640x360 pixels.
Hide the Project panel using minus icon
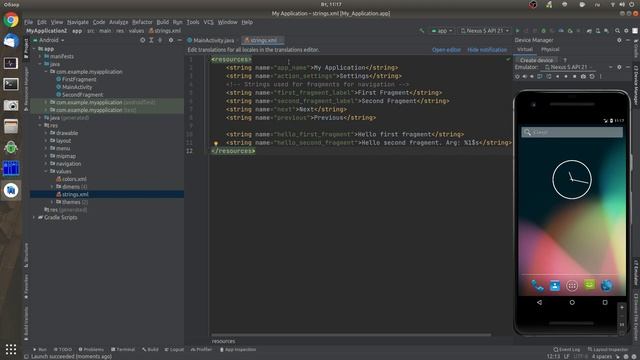point(180,40)
